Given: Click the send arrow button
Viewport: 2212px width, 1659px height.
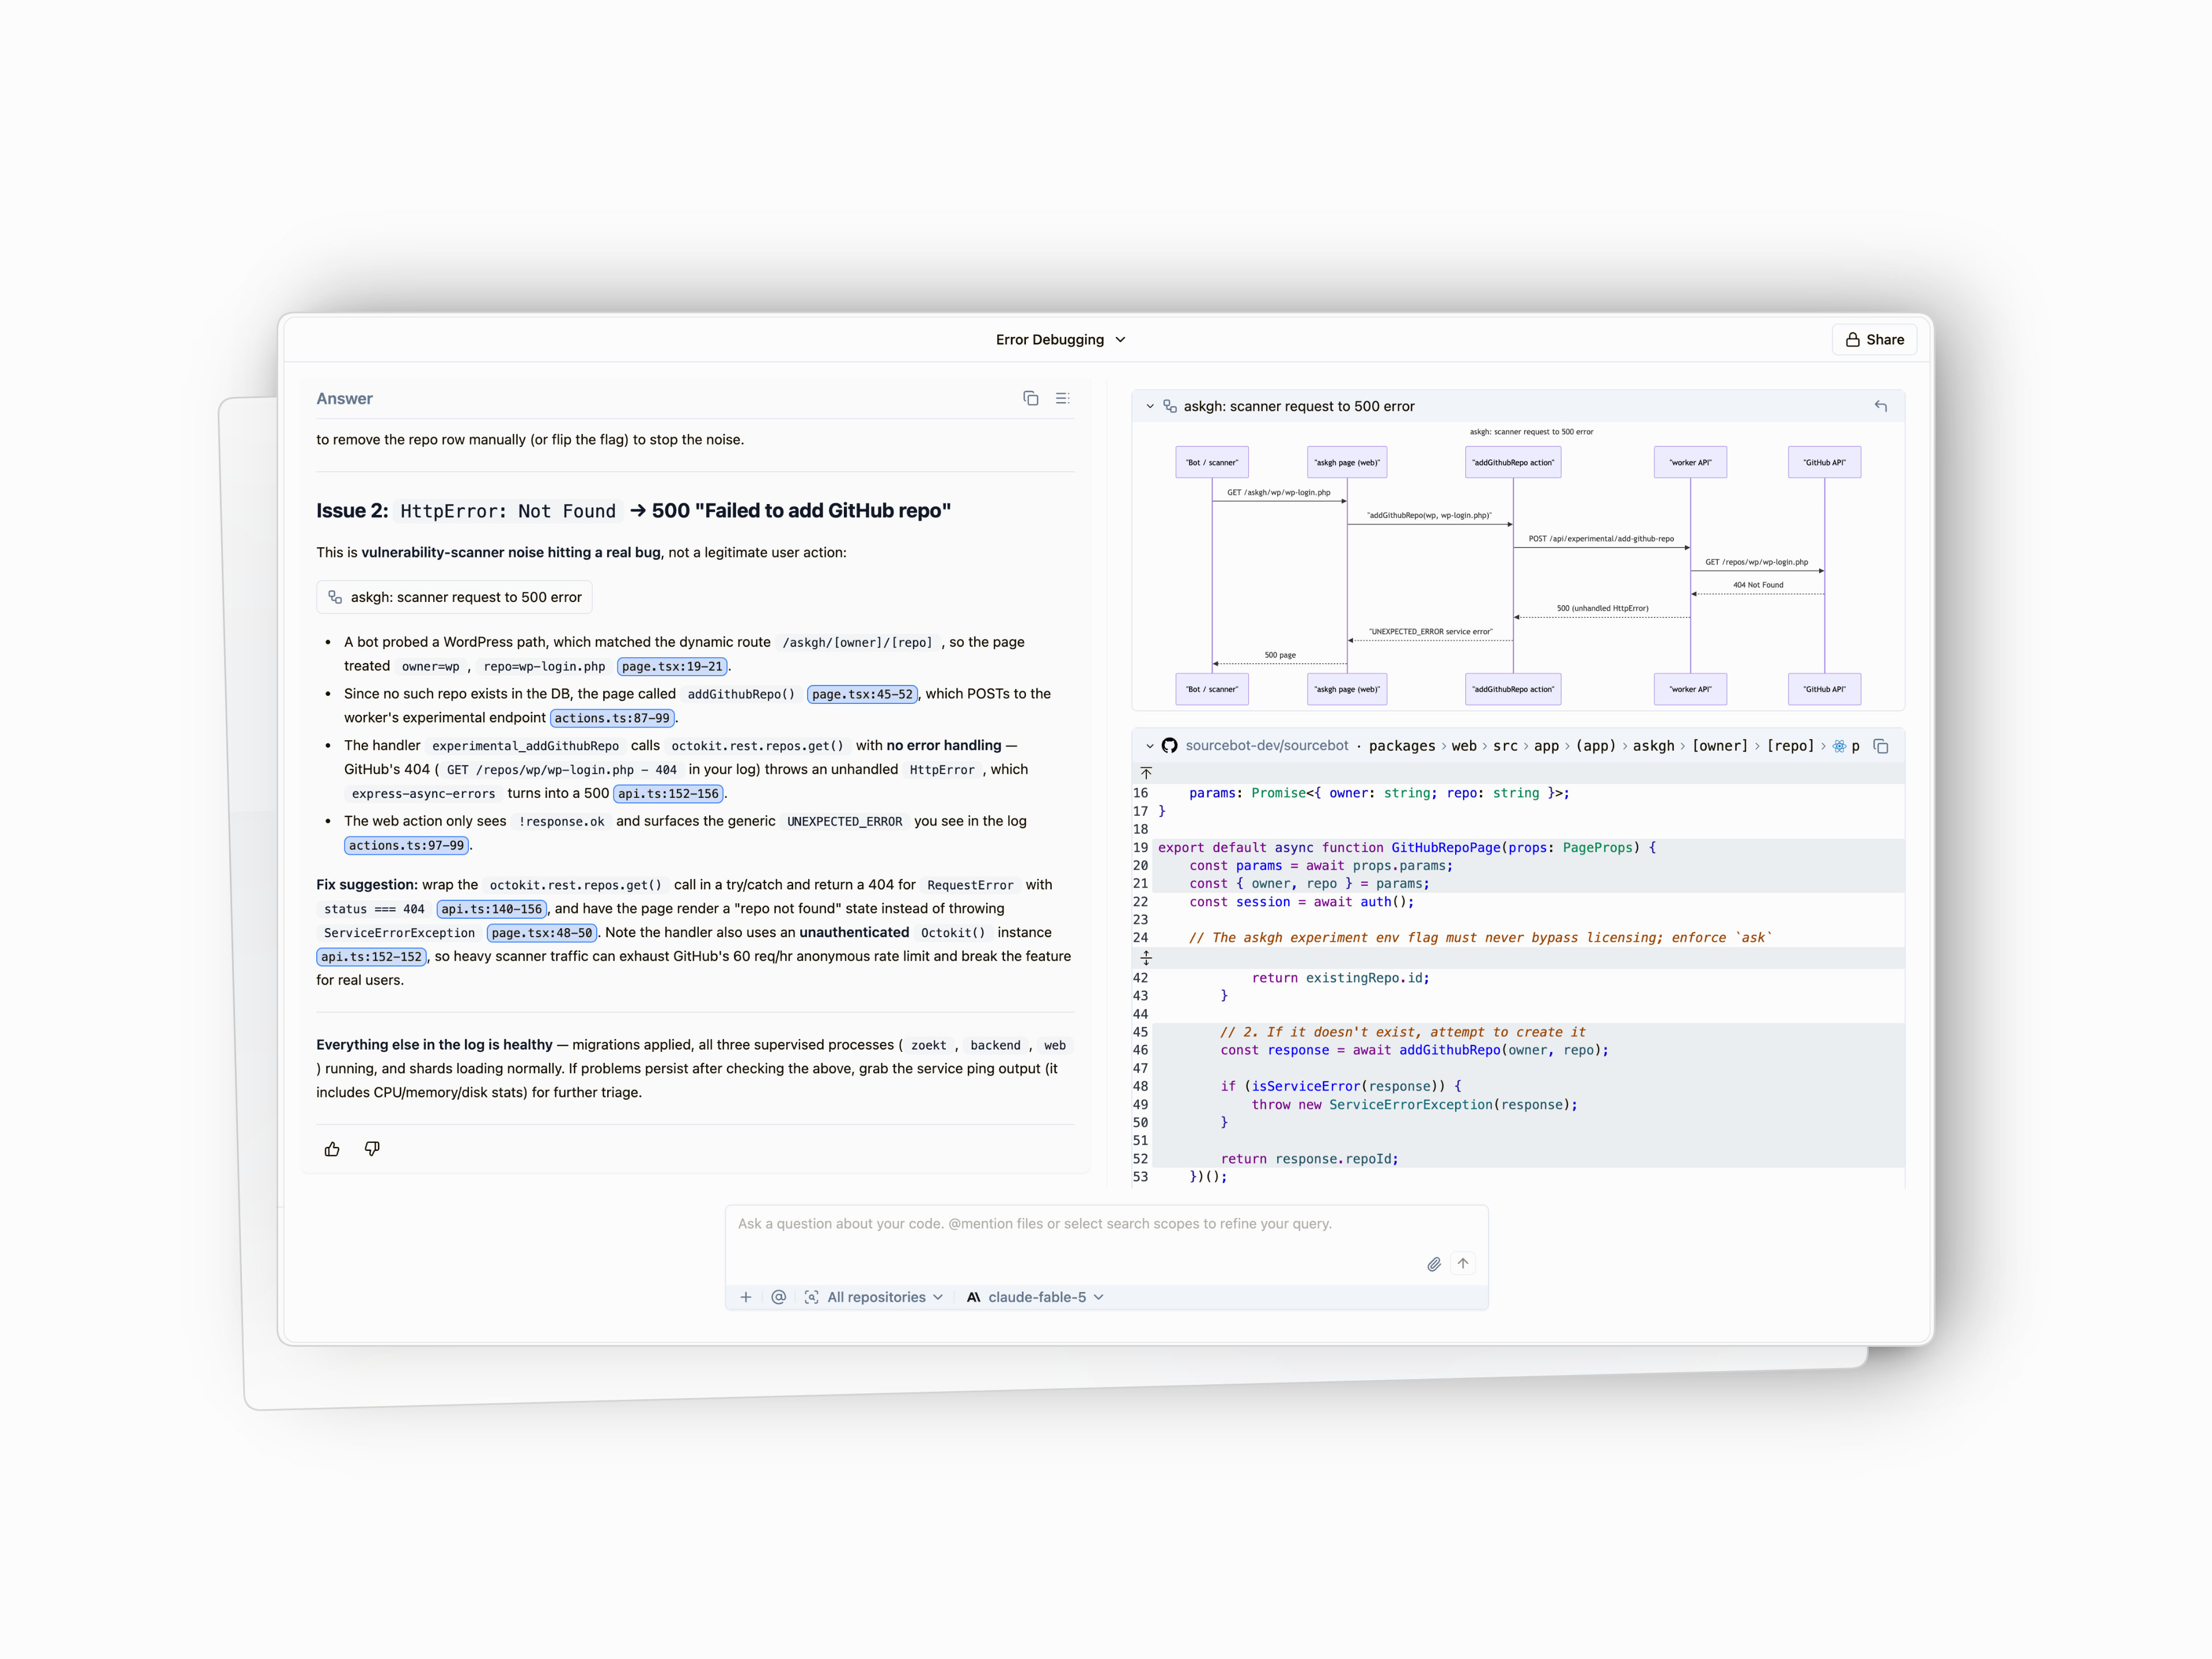Looking at the screenshot, I should tap(1463, 1264).
